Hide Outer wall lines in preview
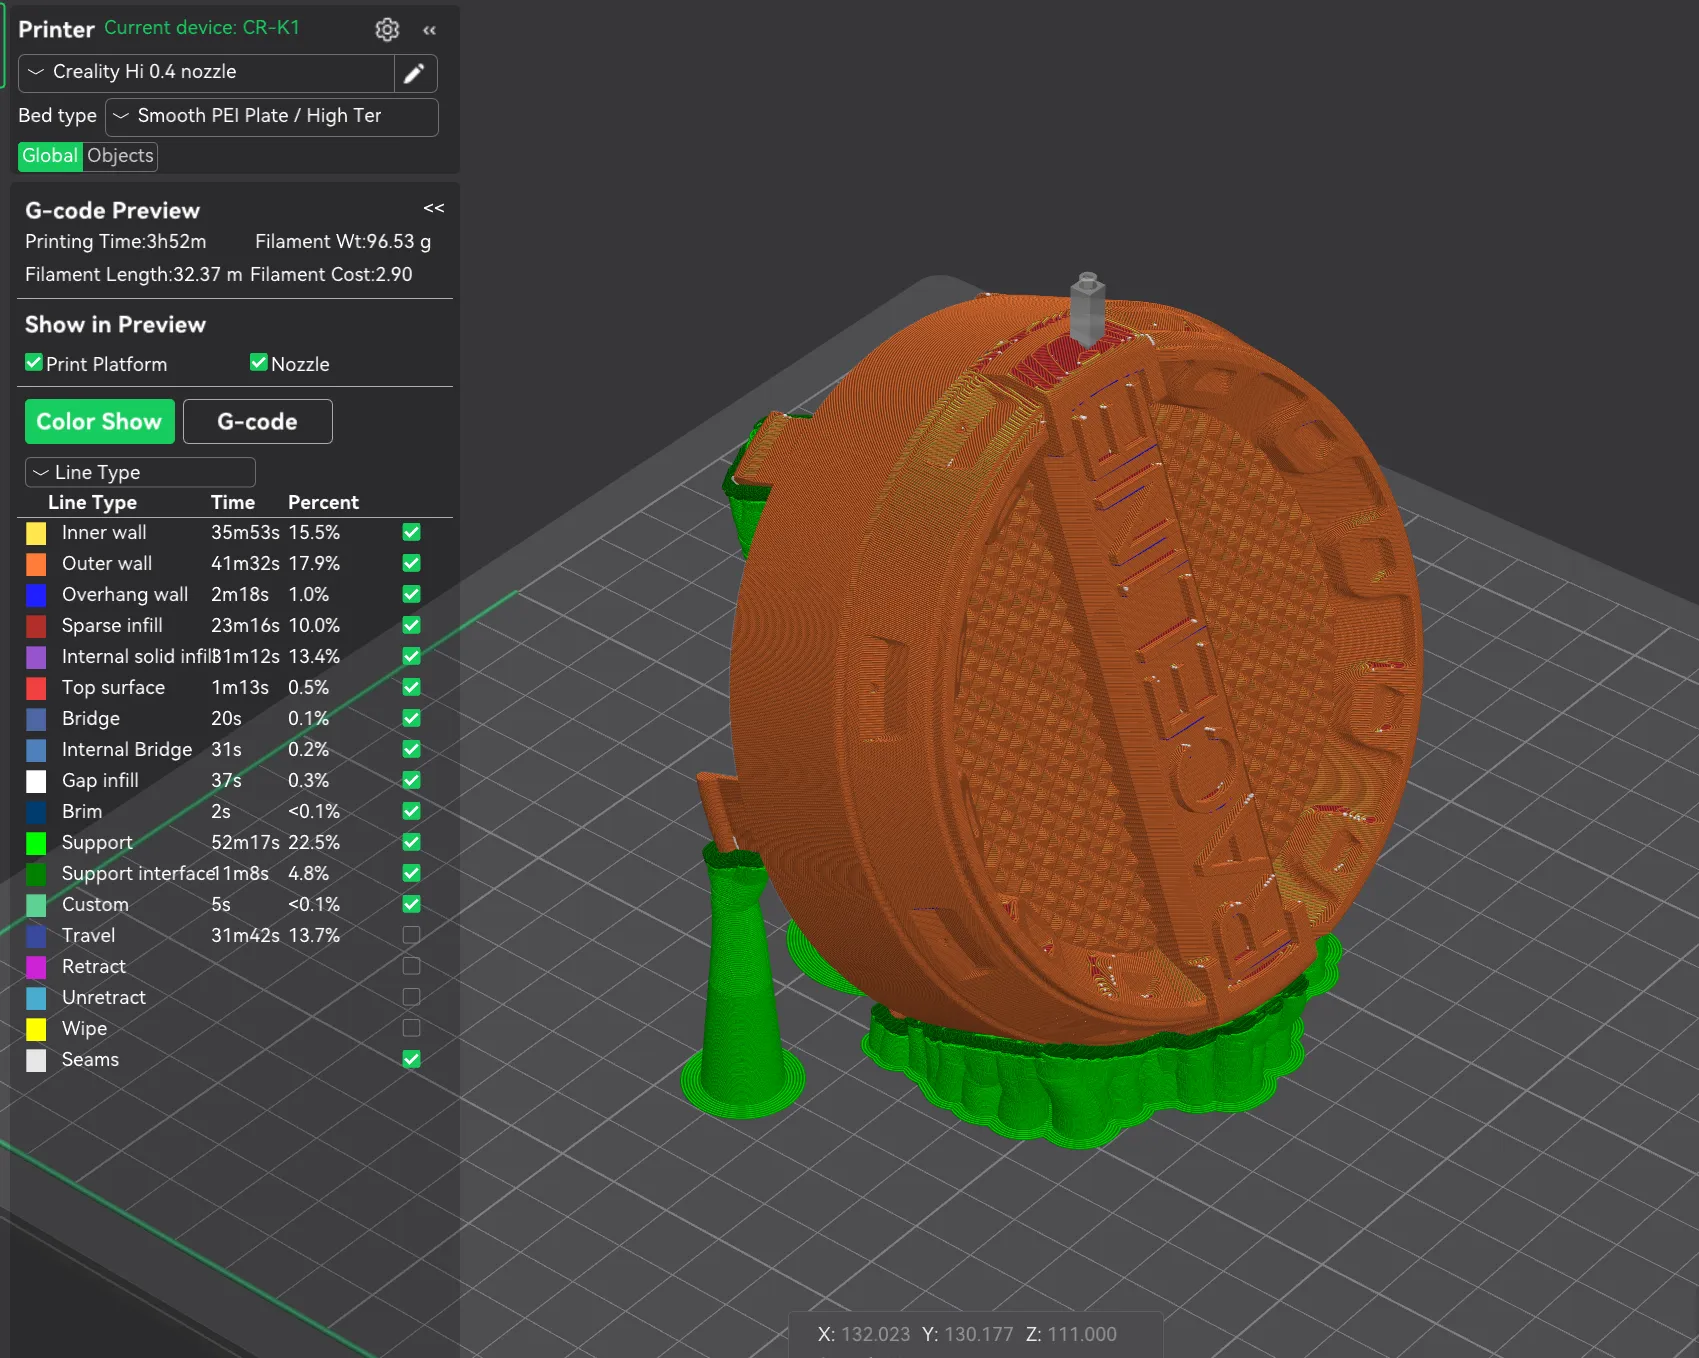Screen dimensions: 1699x1358 pos(411,563)
